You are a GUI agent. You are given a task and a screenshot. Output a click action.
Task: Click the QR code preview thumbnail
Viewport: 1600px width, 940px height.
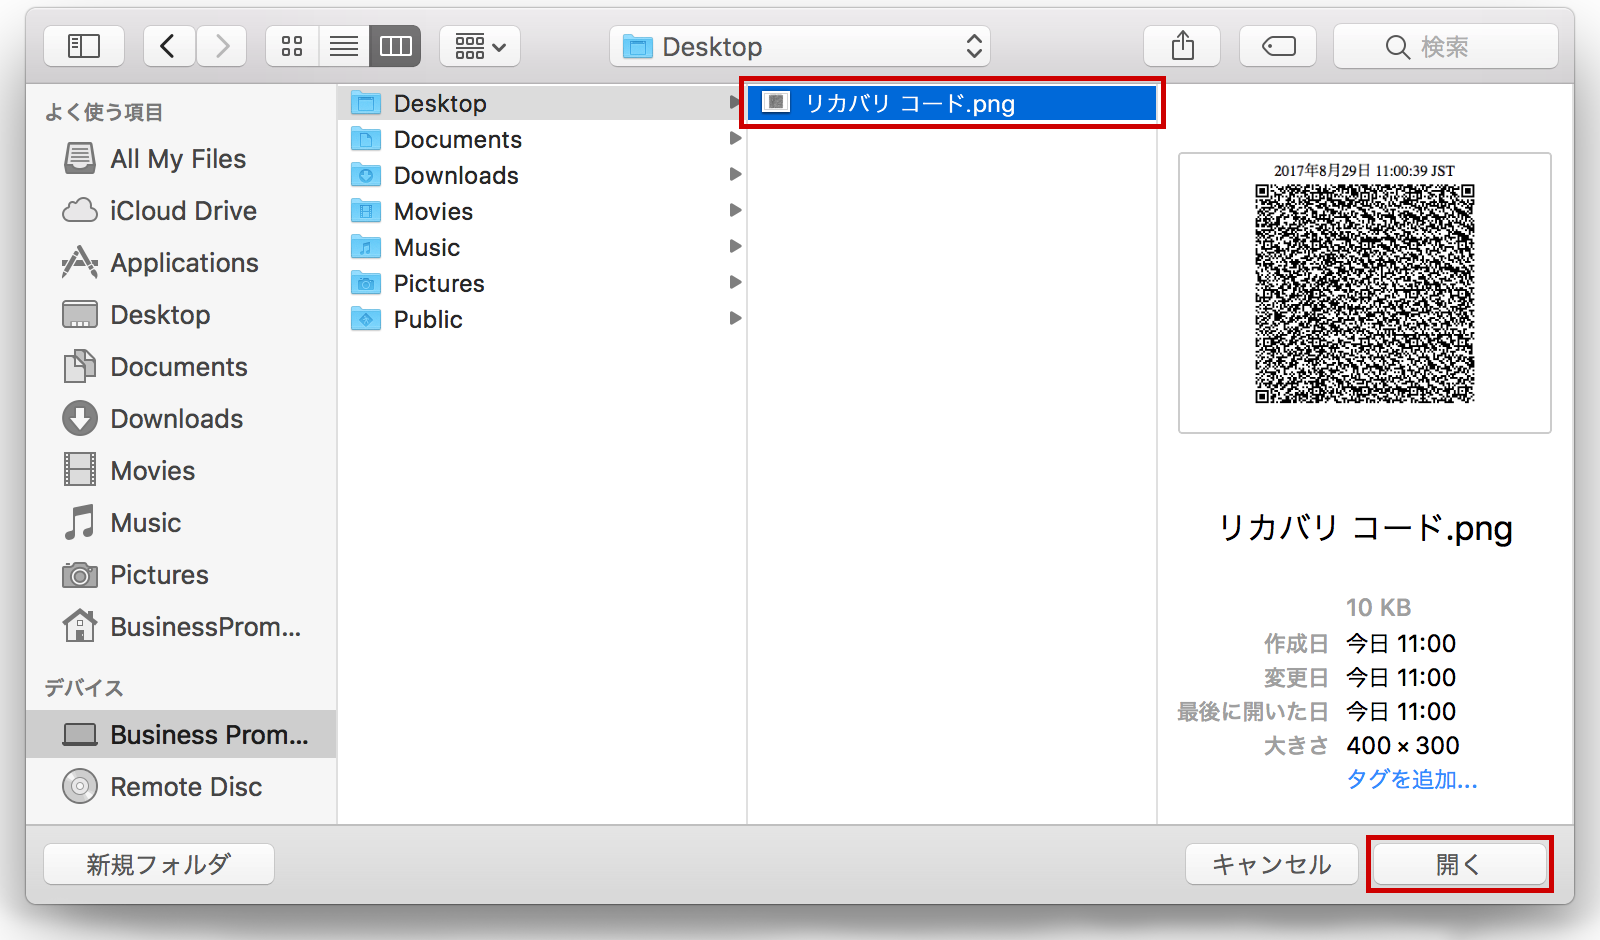pos(1364,293)
